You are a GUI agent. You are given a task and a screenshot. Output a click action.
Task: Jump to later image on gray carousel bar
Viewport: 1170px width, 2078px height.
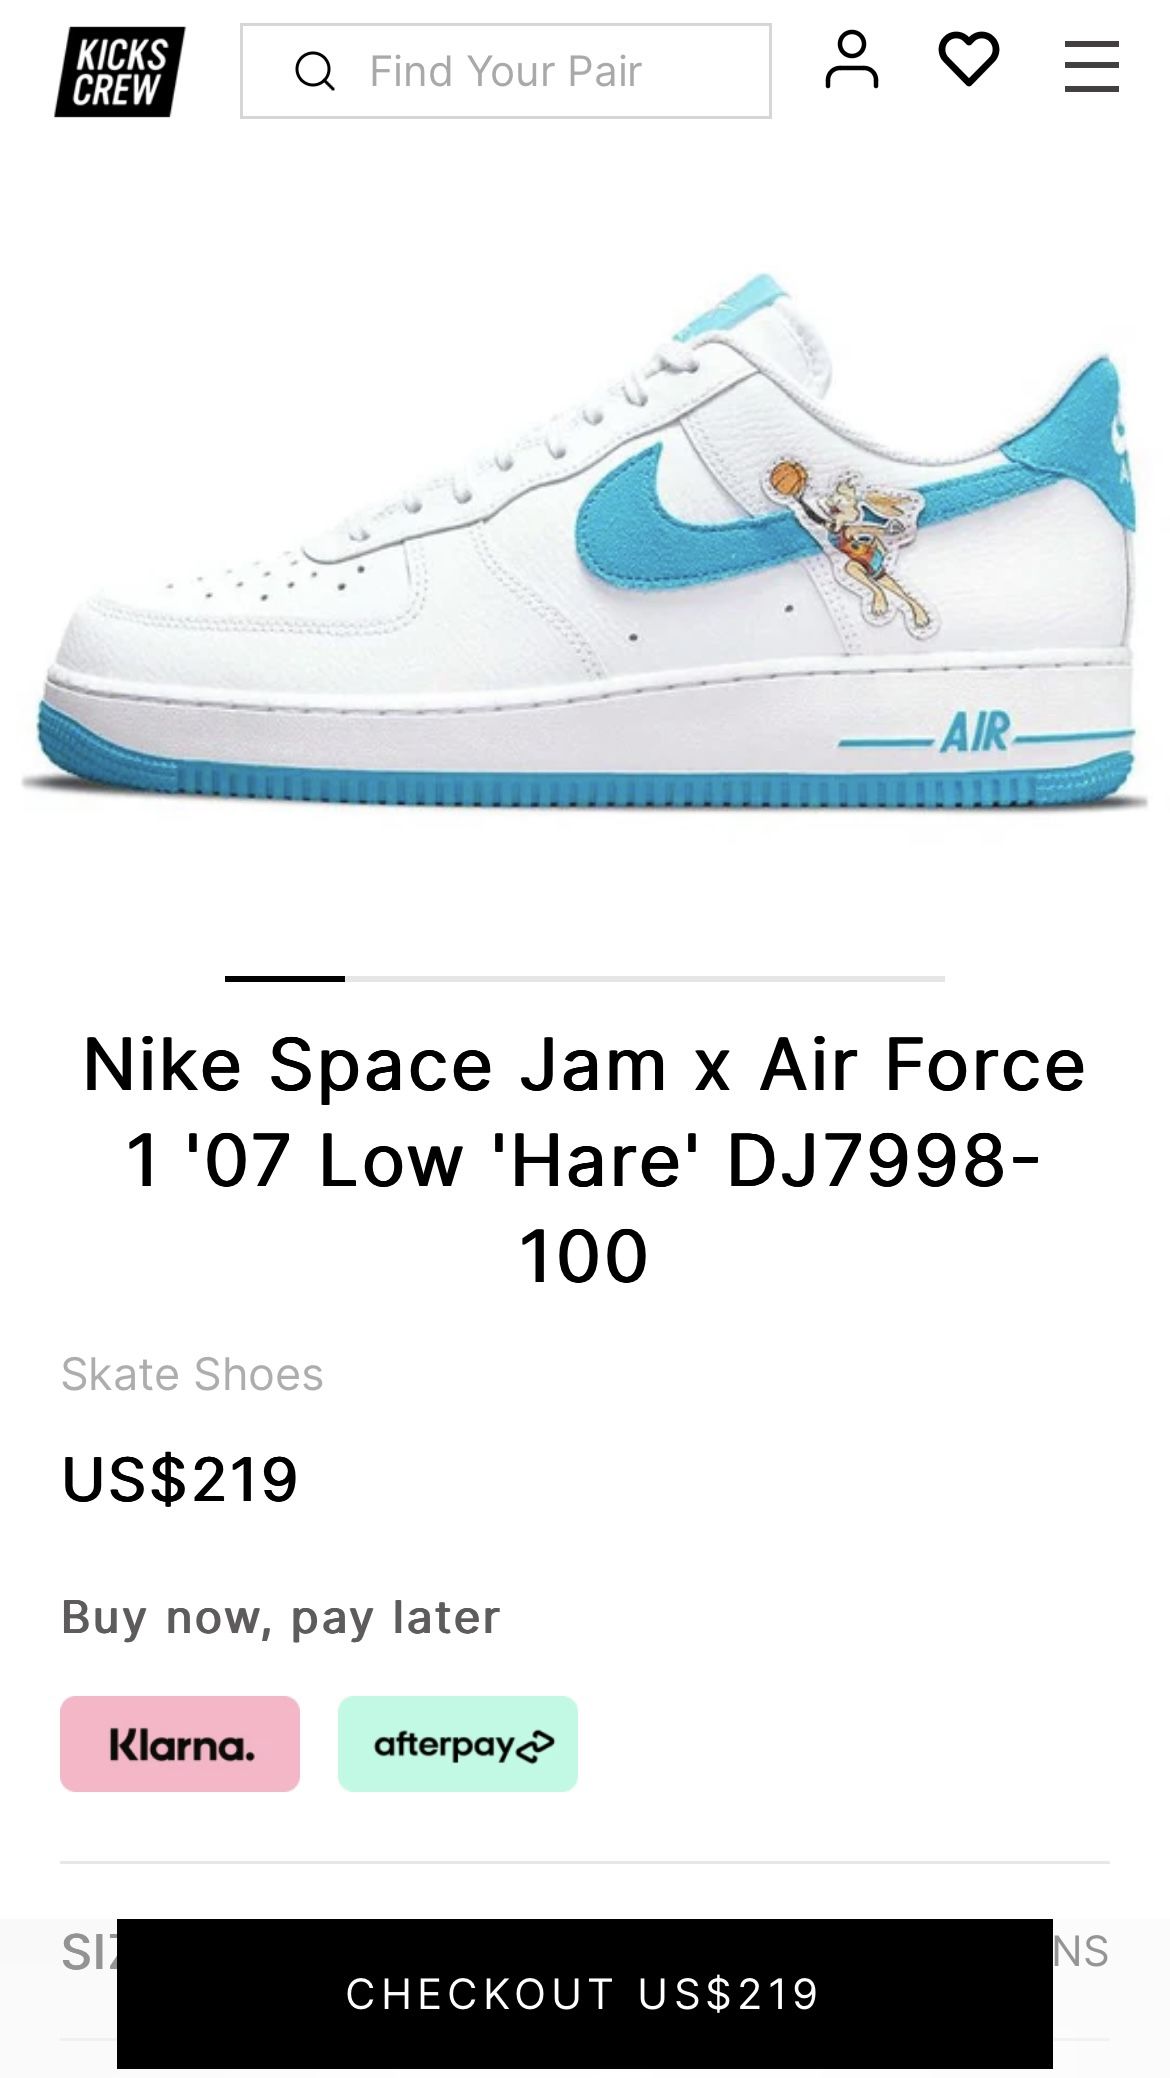645,978
